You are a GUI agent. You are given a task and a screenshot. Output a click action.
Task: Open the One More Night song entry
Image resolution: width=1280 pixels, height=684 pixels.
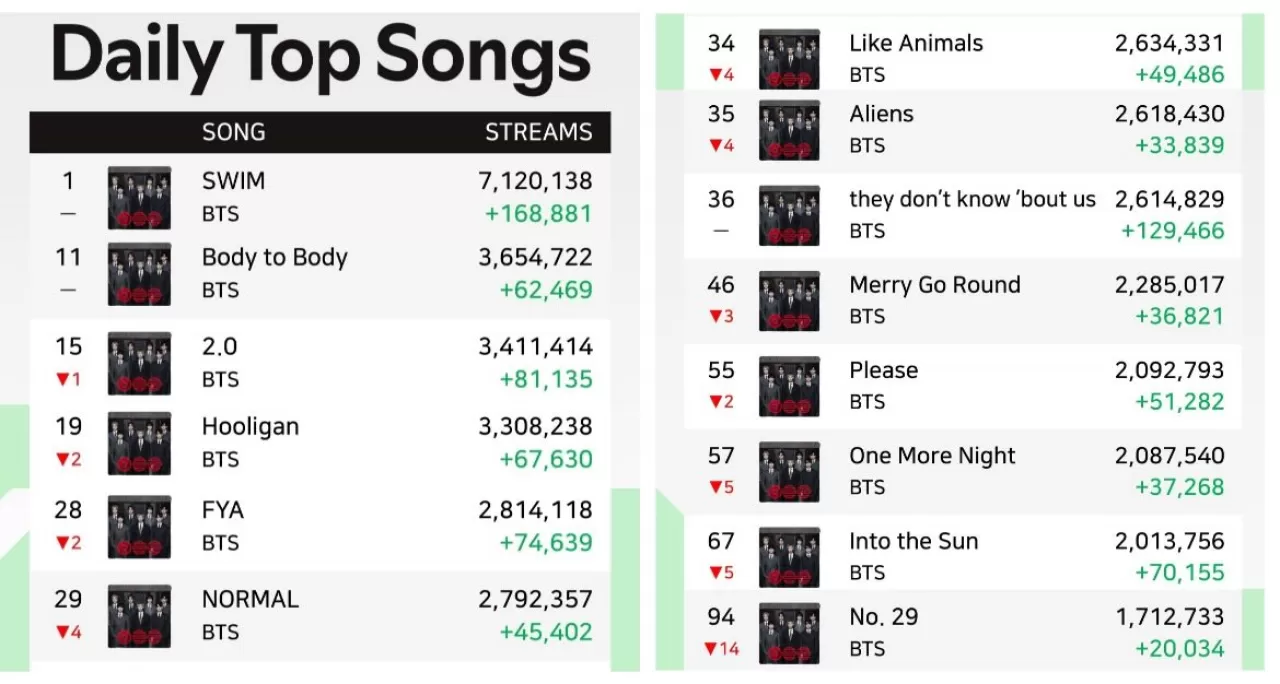coord(932,455)
